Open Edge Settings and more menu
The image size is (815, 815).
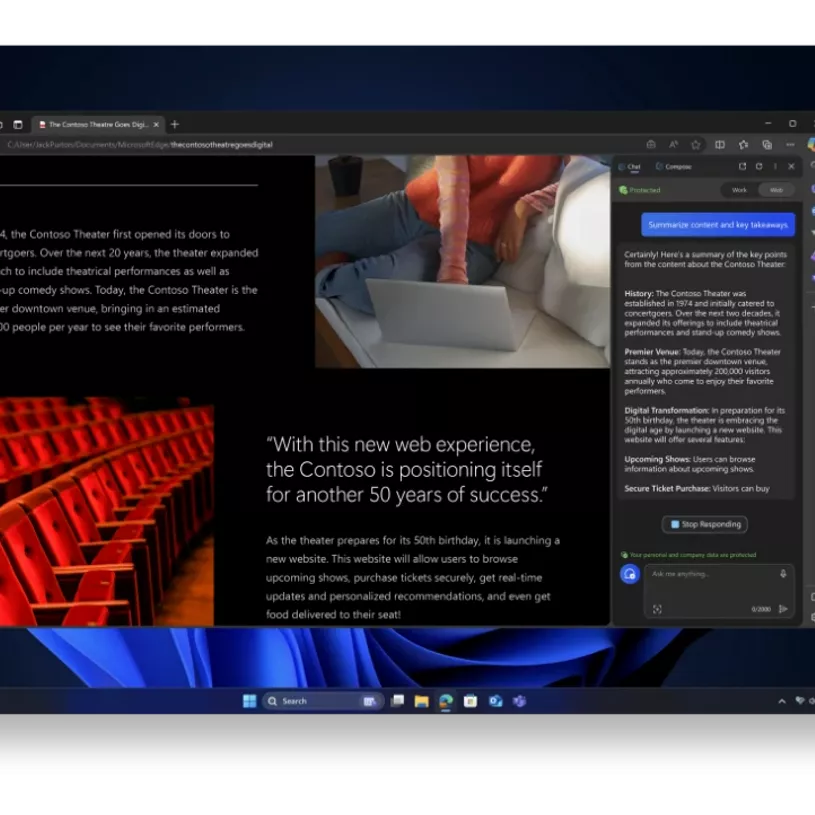790,144
